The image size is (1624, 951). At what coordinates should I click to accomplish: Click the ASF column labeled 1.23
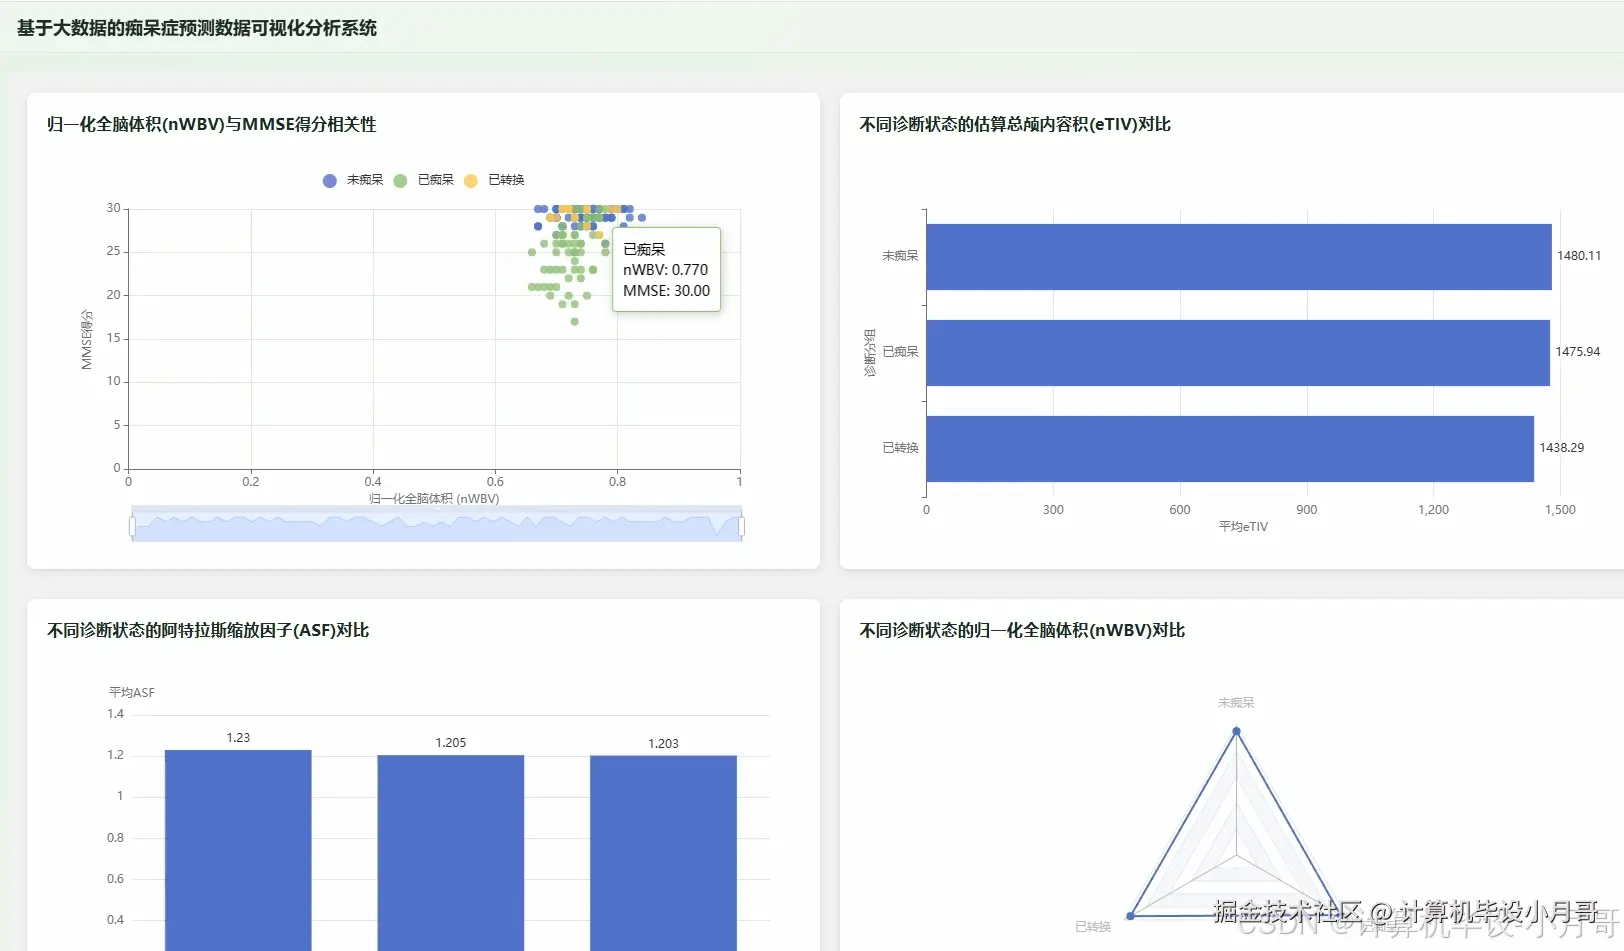(238, 850)
